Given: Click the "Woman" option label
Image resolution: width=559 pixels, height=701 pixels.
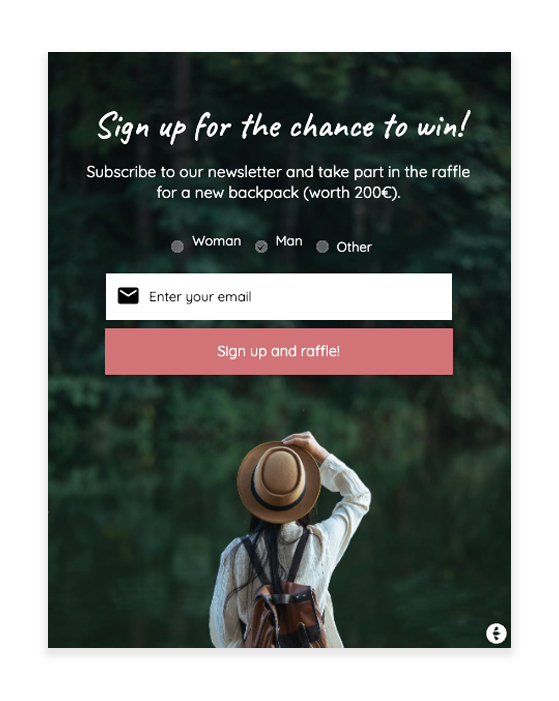Looking at the screenshot, I should [216, 241].
